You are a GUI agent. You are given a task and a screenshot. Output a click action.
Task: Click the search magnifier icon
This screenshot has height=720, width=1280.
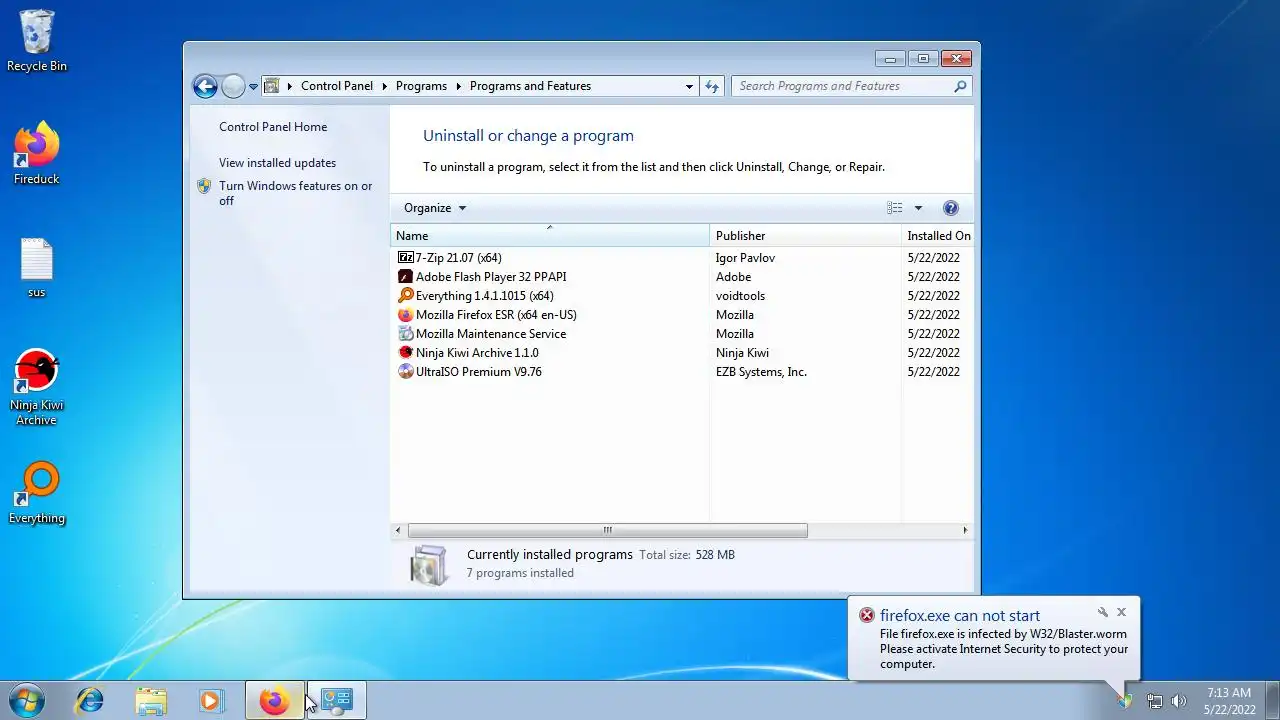[x=960, y=86]
